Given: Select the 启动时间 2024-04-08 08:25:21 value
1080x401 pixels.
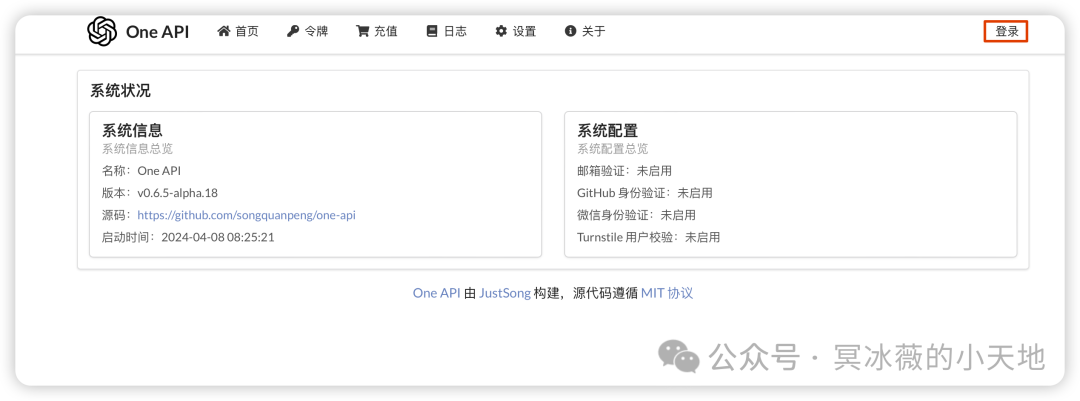Looking at the screenshot, I should click(x=218, y=237).
